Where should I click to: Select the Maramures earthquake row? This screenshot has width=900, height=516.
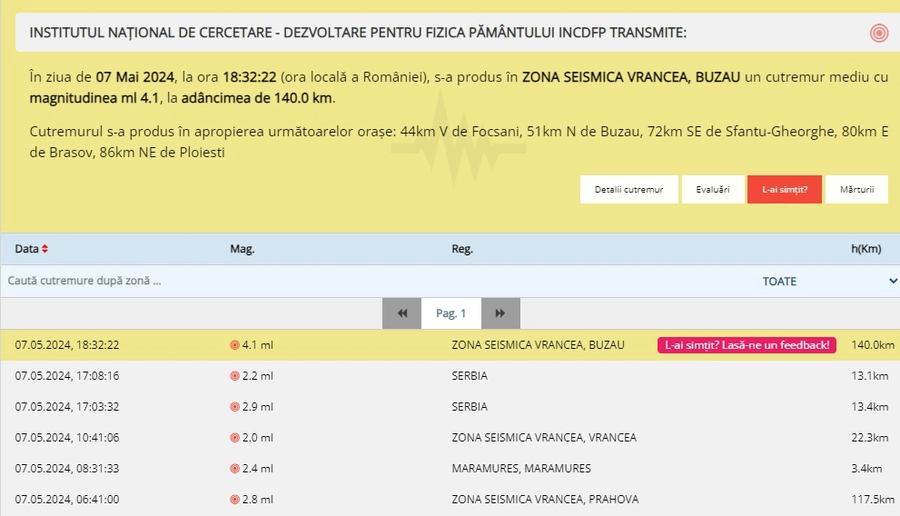tap(450, 469)
